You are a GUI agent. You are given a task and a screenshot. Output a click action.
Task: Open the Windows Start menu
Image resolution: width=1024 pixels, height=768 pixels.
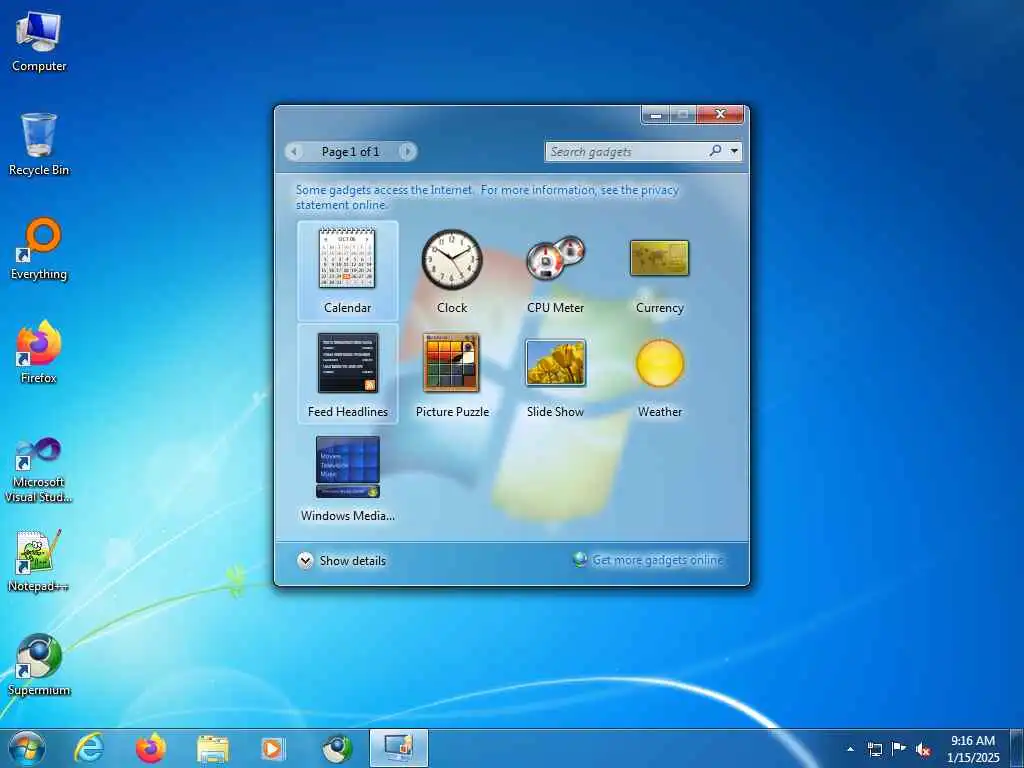point(27,749)
